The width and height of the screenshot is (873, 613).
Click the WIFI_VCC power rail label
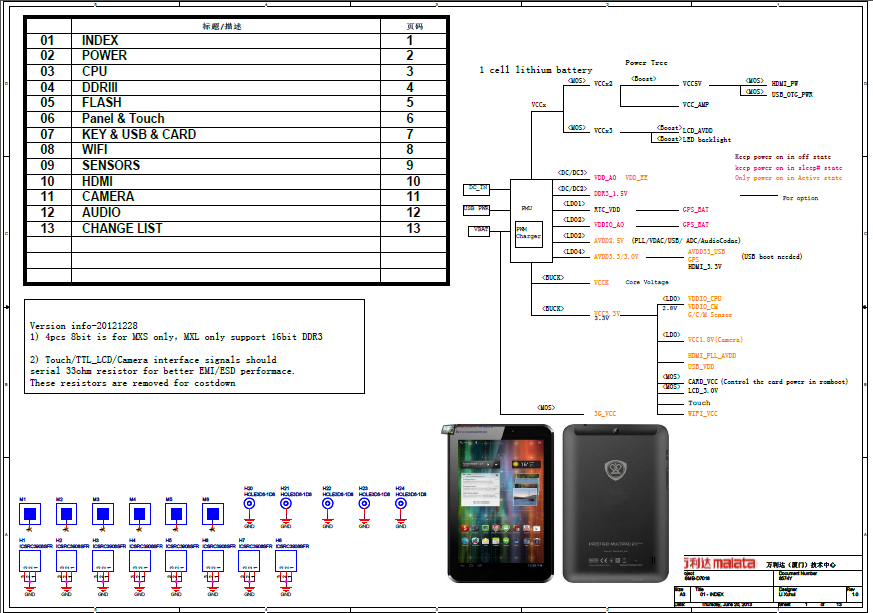coord(704,412)
